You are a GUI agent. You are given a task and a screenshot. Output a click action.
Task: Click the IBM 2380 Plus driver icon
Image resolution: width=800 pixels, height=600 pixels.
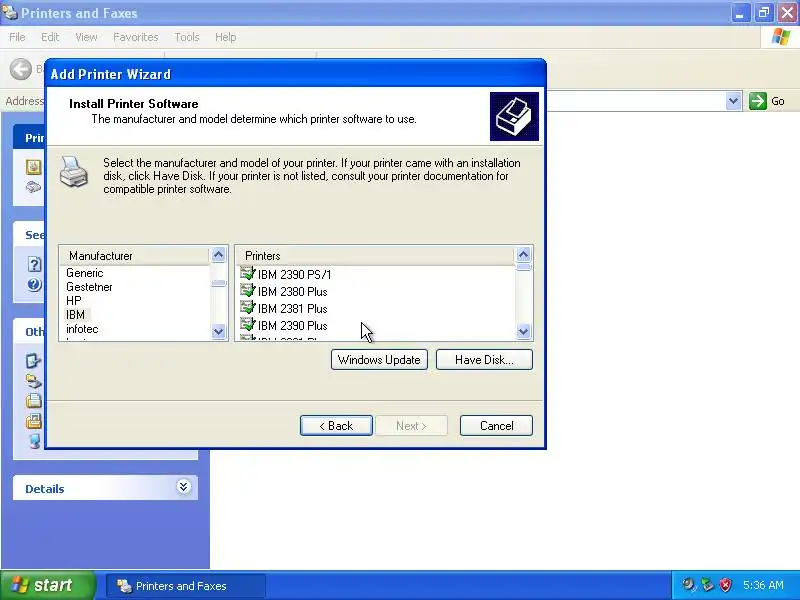pos(247,291)
